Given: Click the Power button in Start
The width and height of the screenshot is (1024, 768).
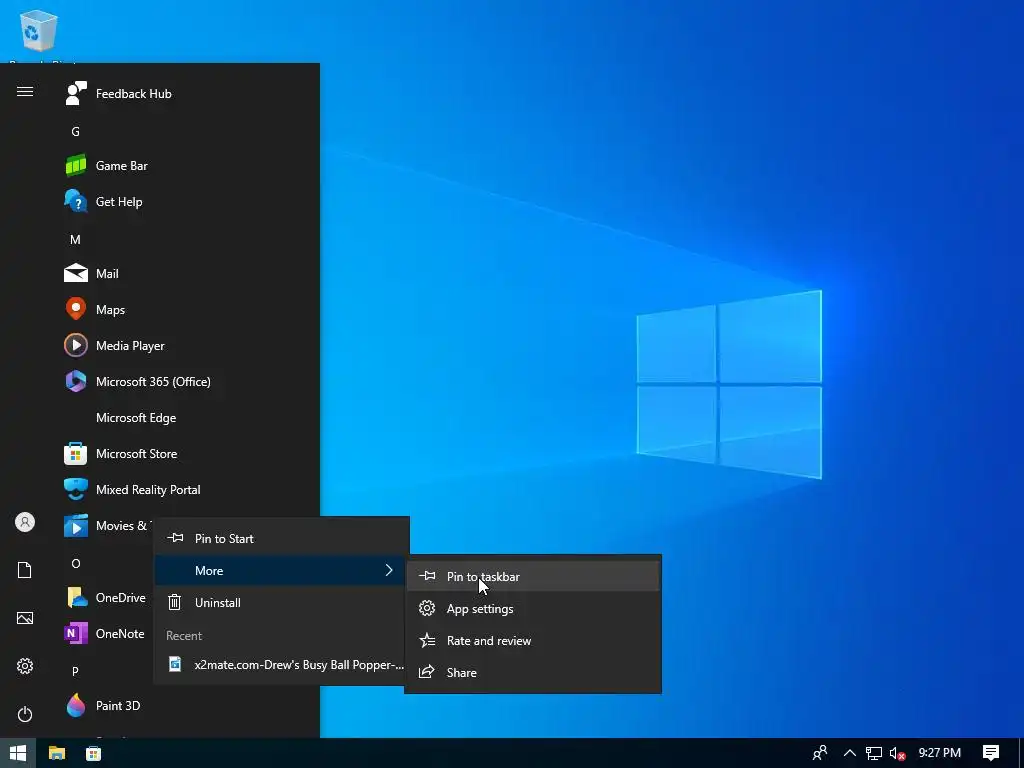Looking at the screenshot, I should coord(25,714).
